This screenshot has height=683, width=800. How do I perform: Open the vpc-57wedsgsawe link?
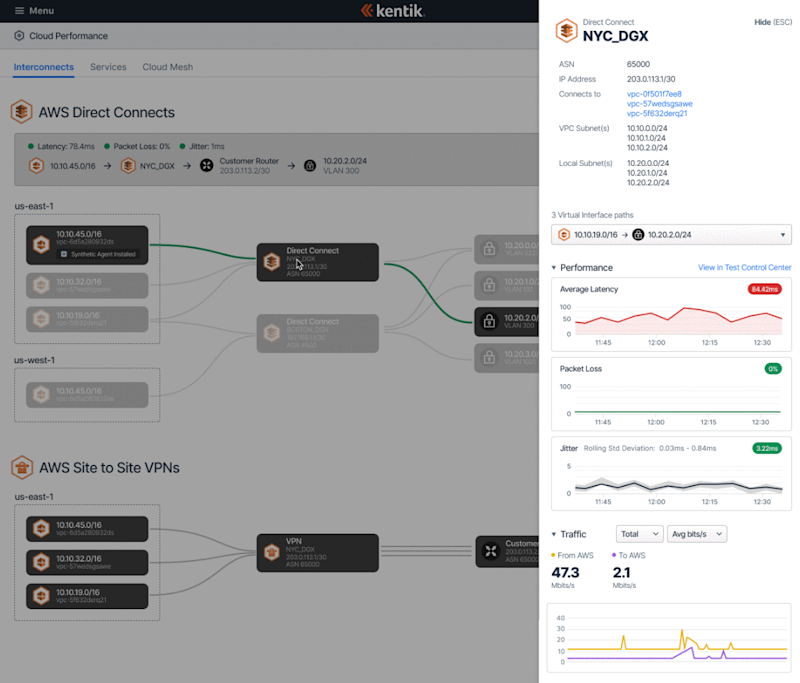click(660, 104)
